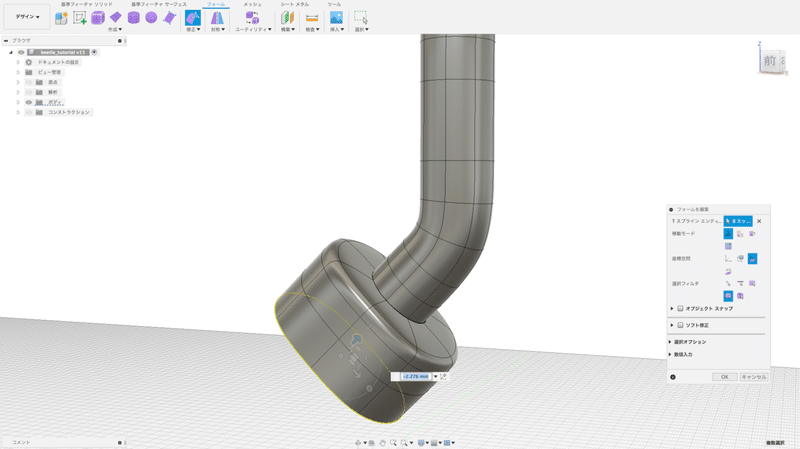This screenshot has height=449, width=800.
Task: Select the form Cylinder primitive tool
Action: [134, 18]
